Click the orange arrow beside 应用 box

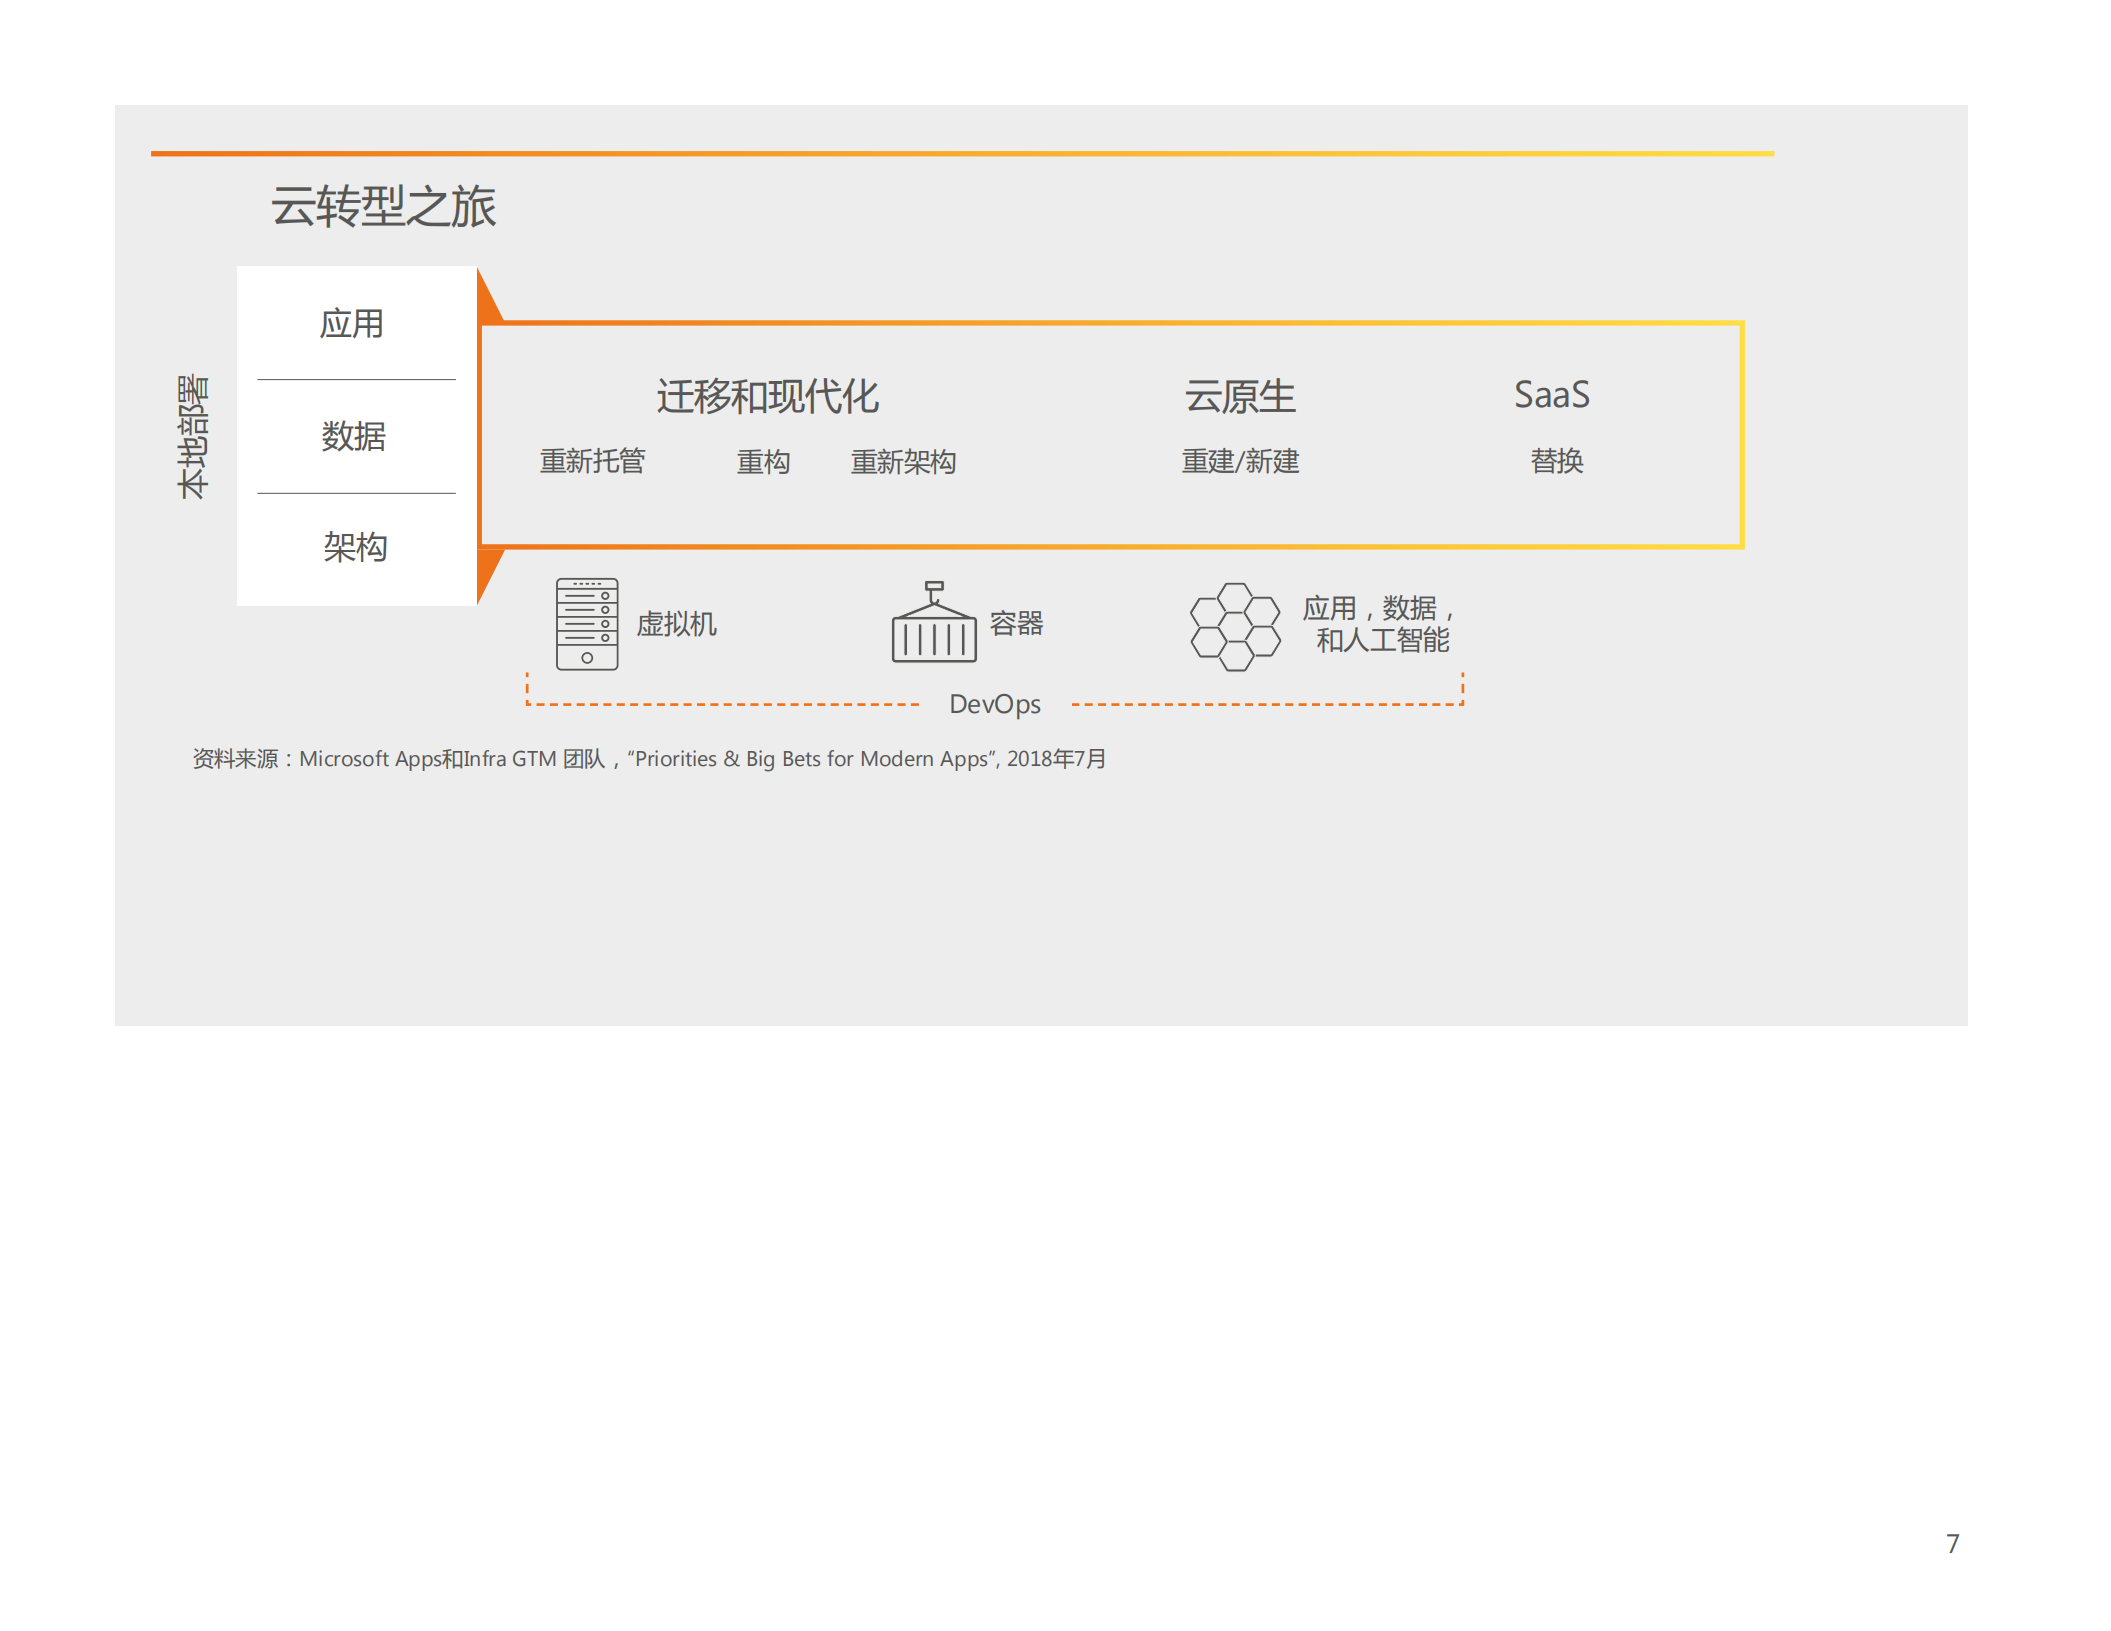click(x=486, y=296)
